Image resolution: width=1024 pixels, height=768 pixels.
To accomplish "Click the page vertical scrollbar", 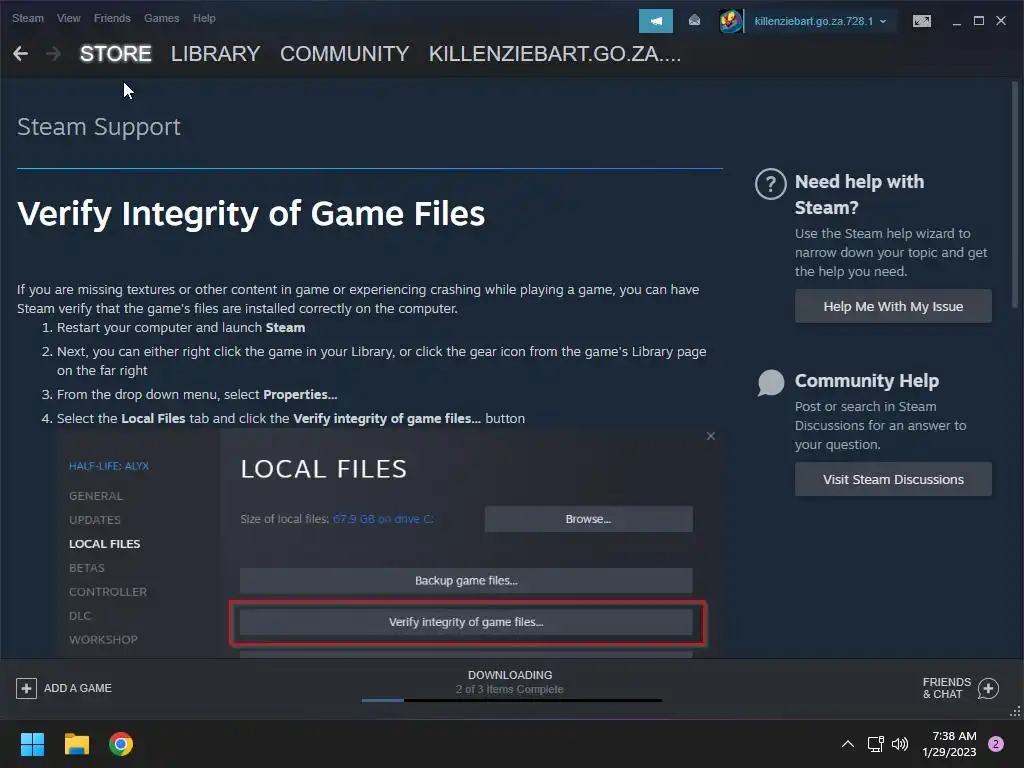I will [x=1014, y=196].
